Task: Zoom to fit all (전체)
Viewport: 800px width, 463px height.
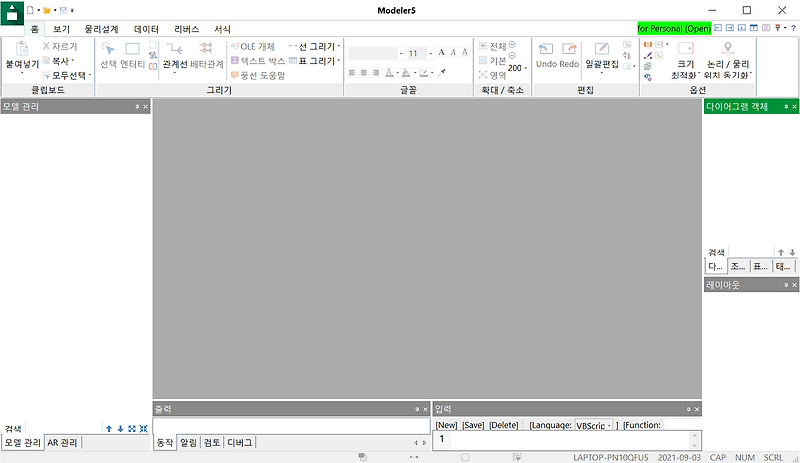Action: 492,46
